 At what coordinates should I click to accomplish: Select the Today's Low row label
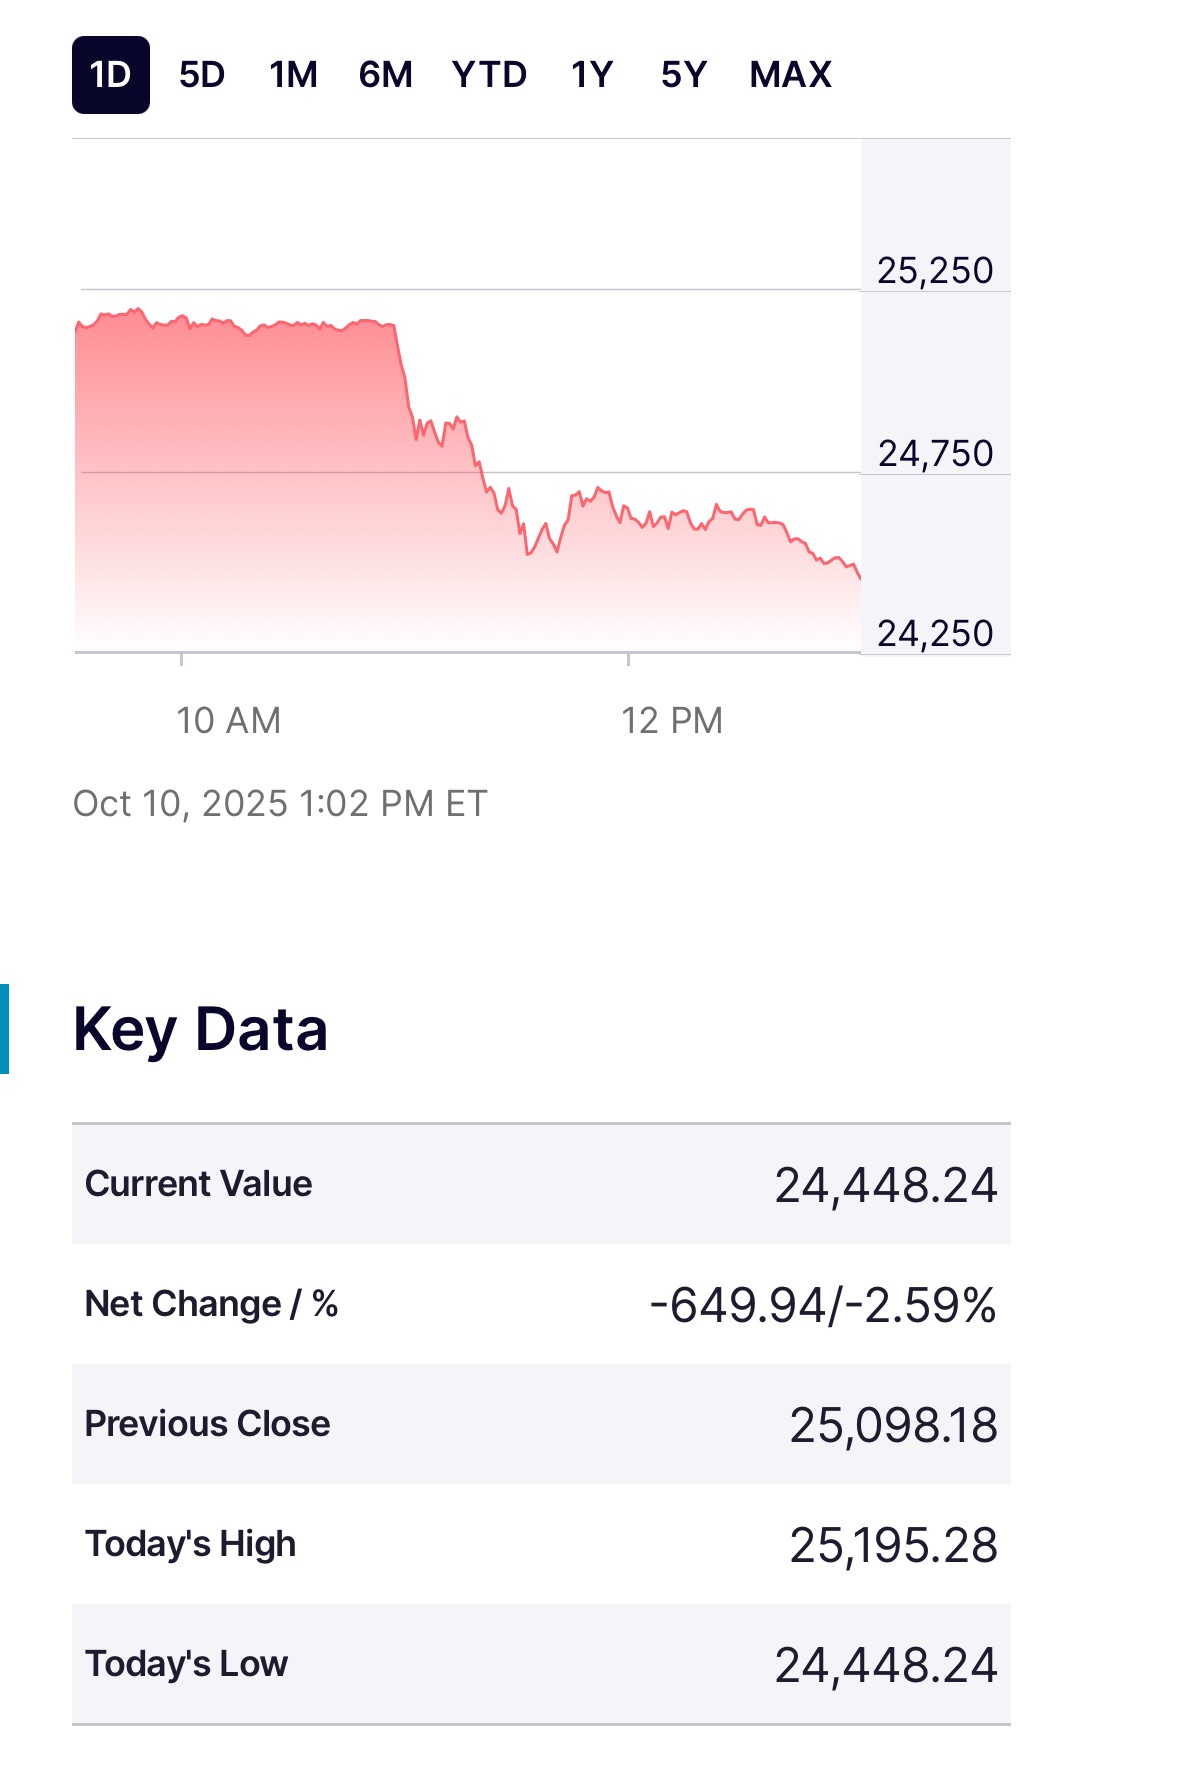(186, 1664)
